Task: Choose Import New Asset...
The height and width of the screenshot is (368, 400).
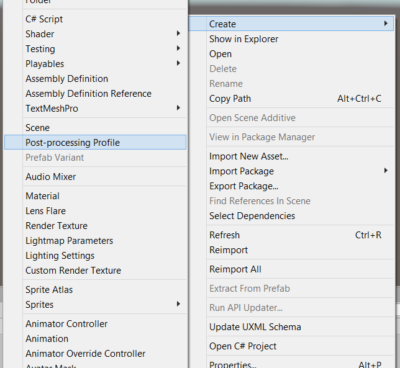Action: click(x=291, y=156)
